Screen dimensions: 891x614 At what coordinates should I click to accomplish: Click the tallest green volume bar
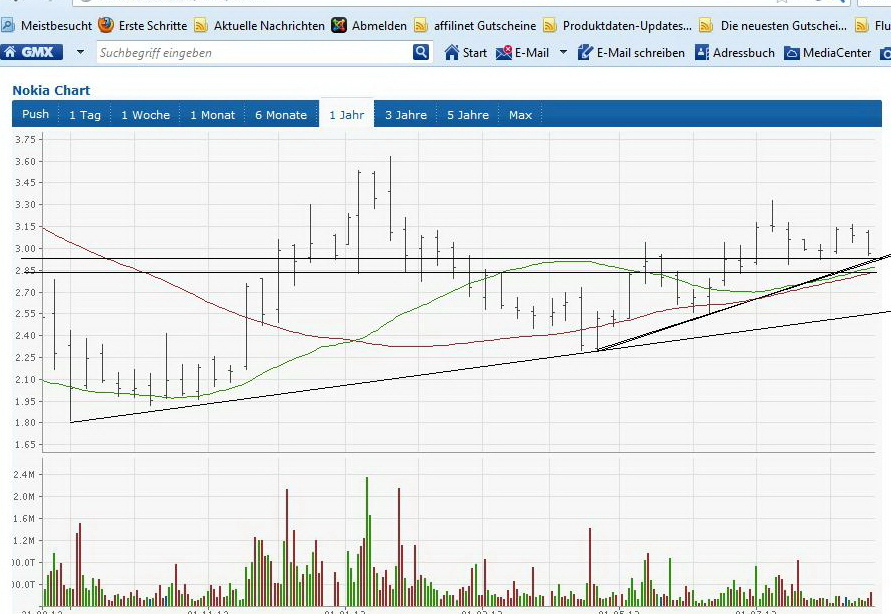[x=367, y=541]
